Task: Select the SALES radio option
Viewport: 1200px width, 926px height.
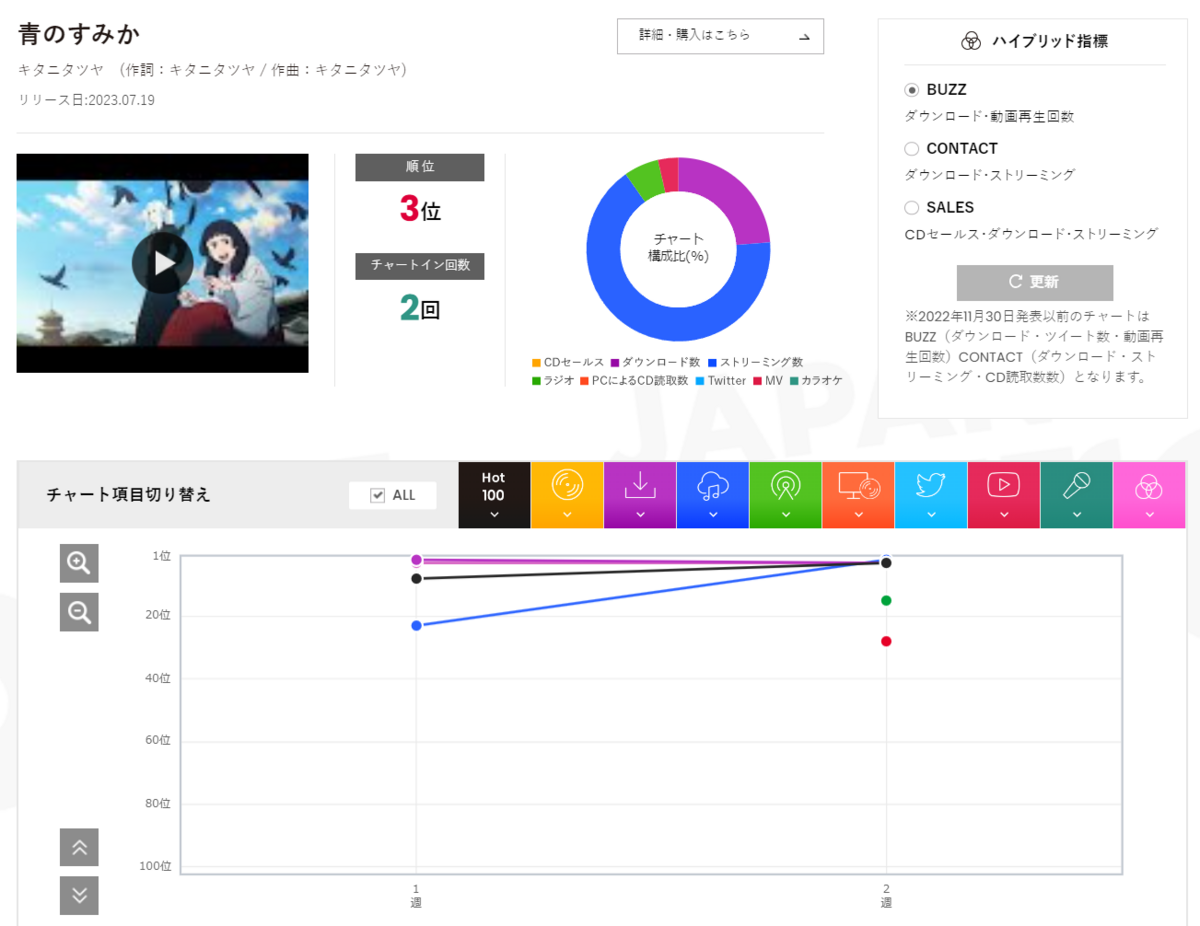Action: click(x=911, y=208)
